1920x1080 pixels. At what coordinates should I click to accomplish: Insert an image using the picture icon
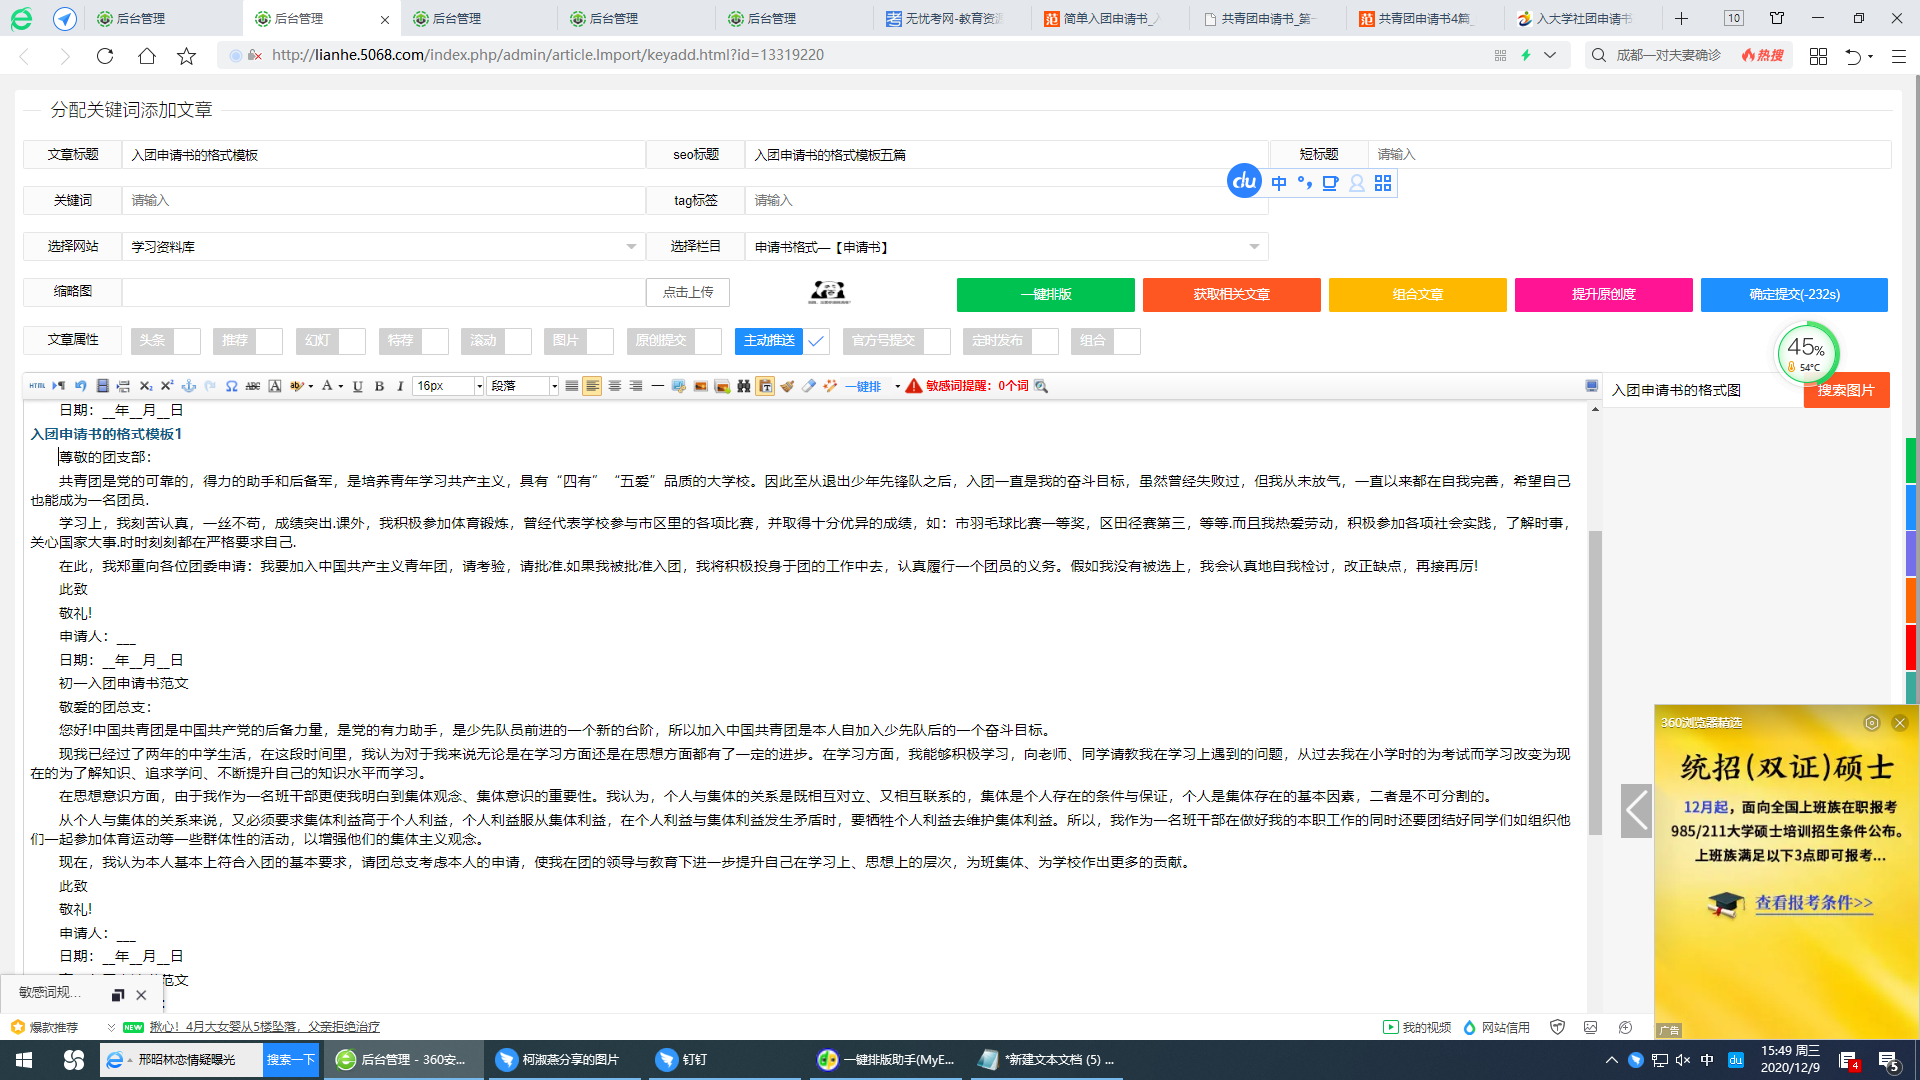[700, 385]
